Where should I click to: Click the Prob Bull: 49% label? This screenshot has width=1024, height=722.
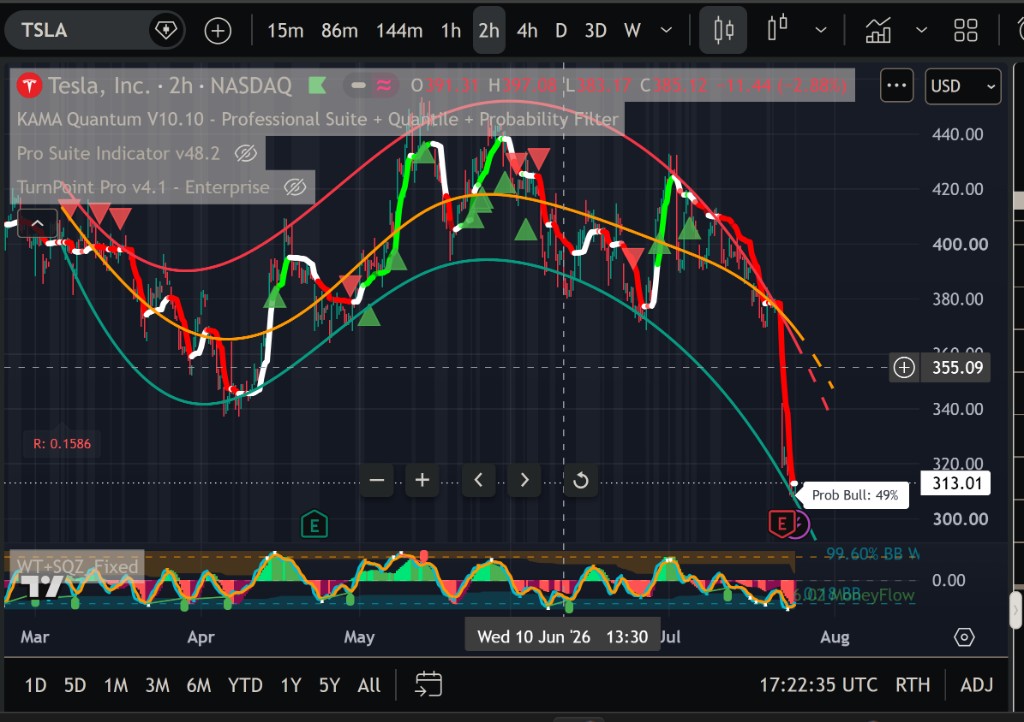click(x=854, y=495)
